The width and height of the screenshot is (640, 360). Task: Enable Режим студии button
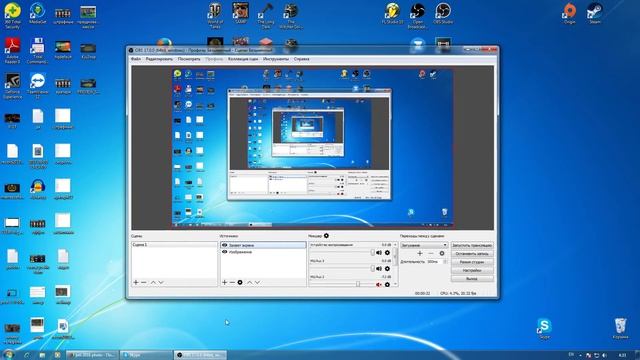click(472, 262)
